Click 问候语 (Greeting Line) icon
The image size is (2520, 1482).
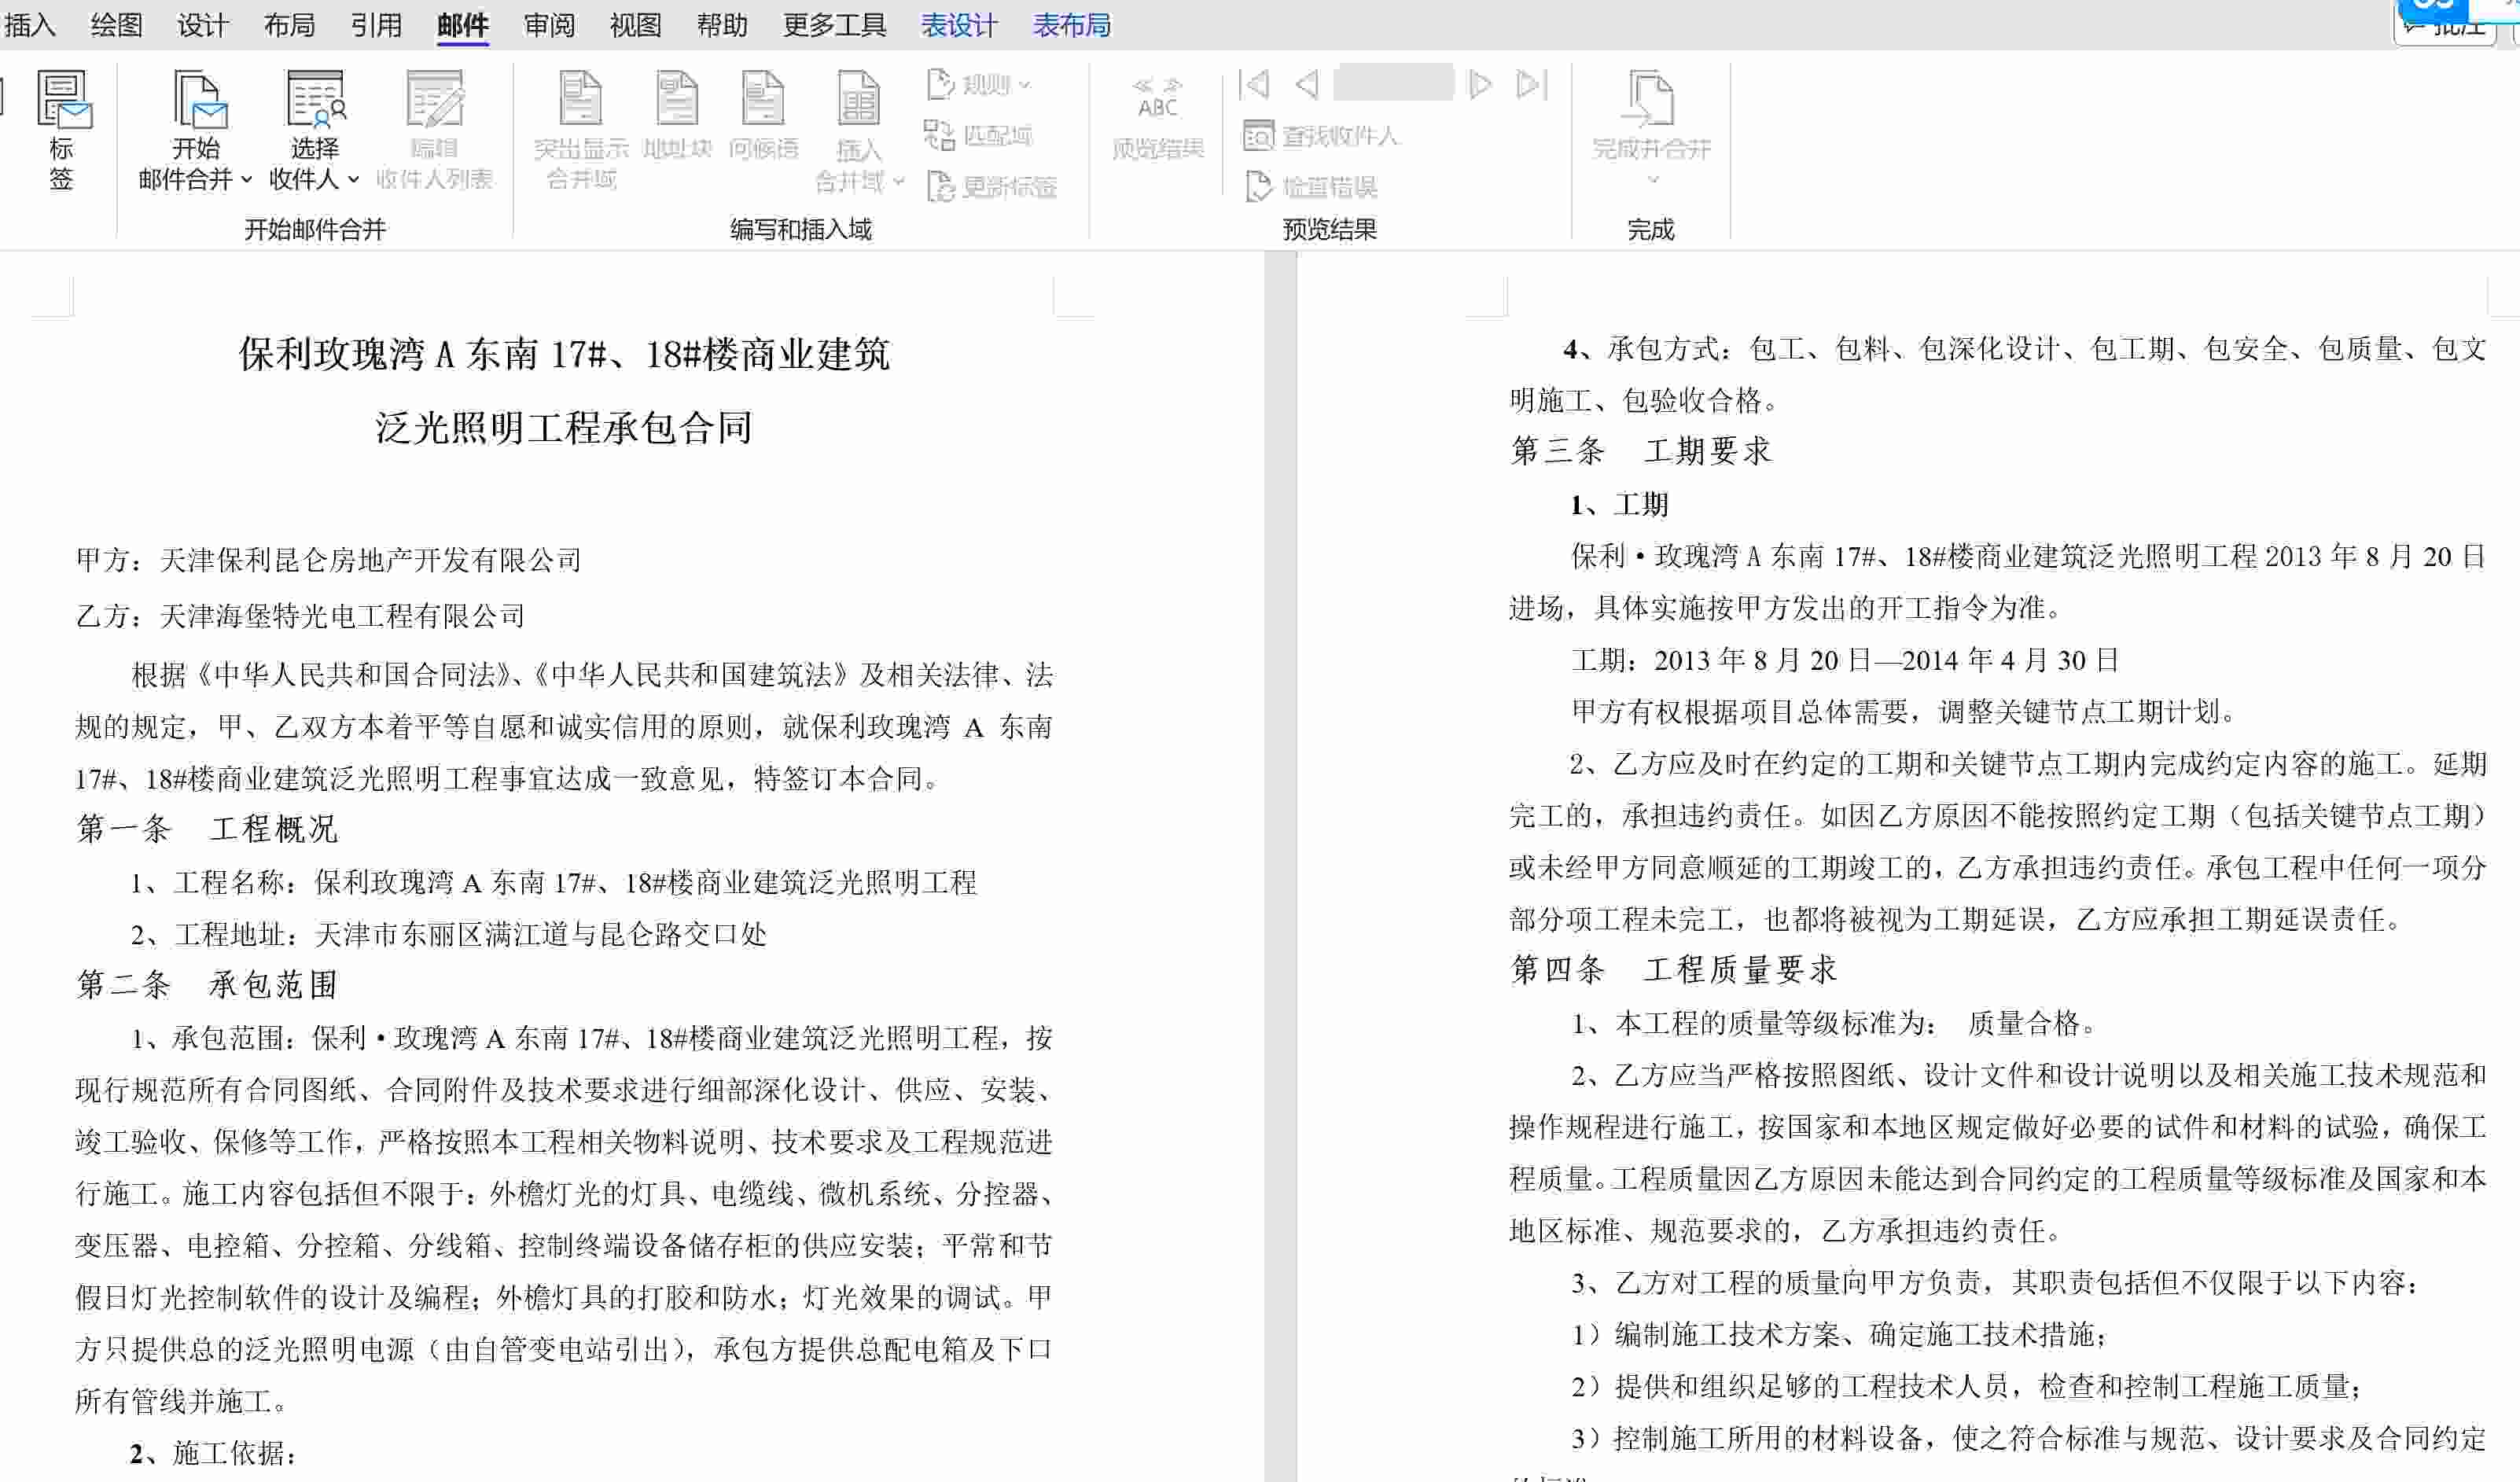(x=763, y=99)
